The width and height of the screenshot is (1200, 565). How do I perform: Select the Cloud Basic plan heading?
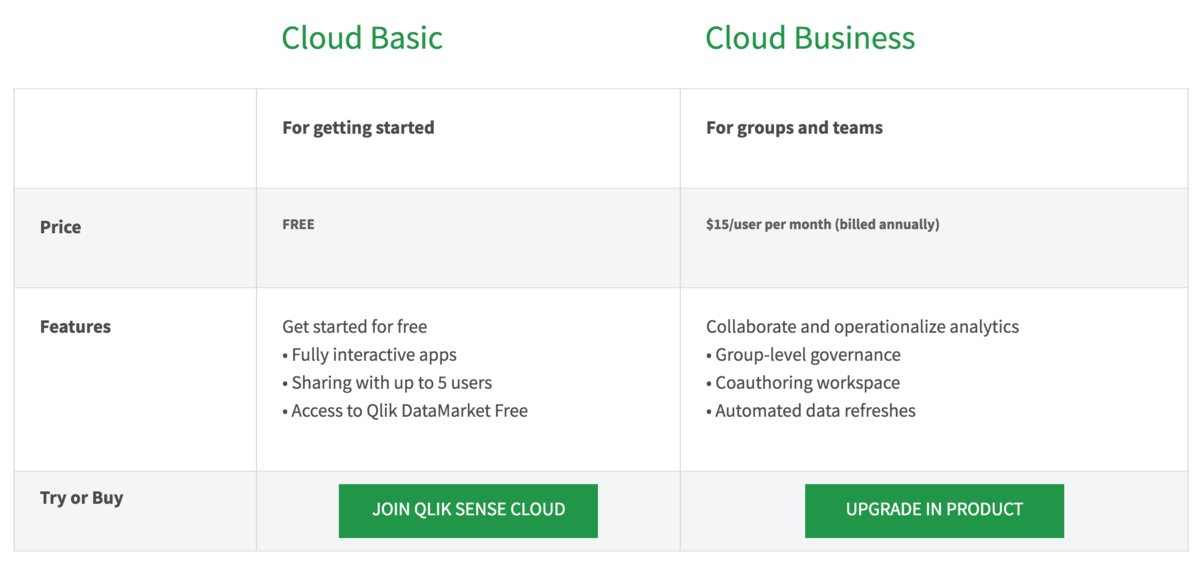click(362, 38)
